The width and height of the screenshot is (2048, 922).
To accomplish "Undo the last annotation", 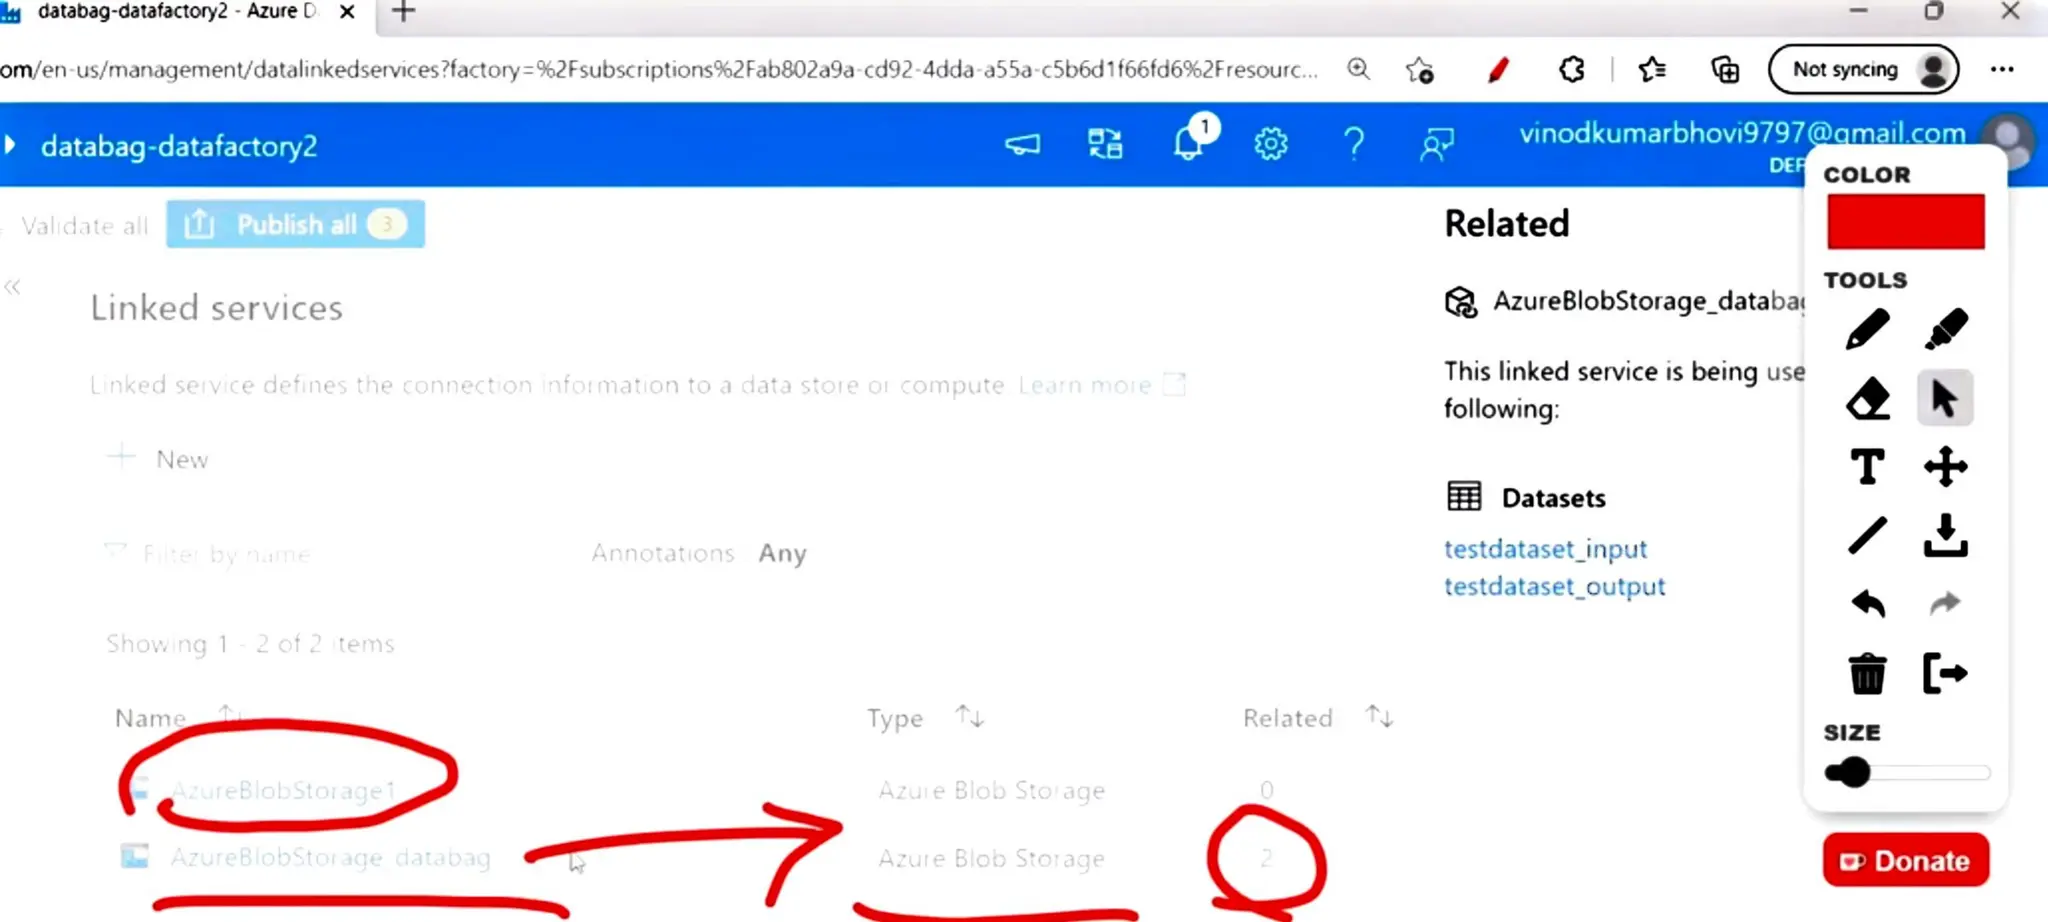I will tap(1866, 604).
